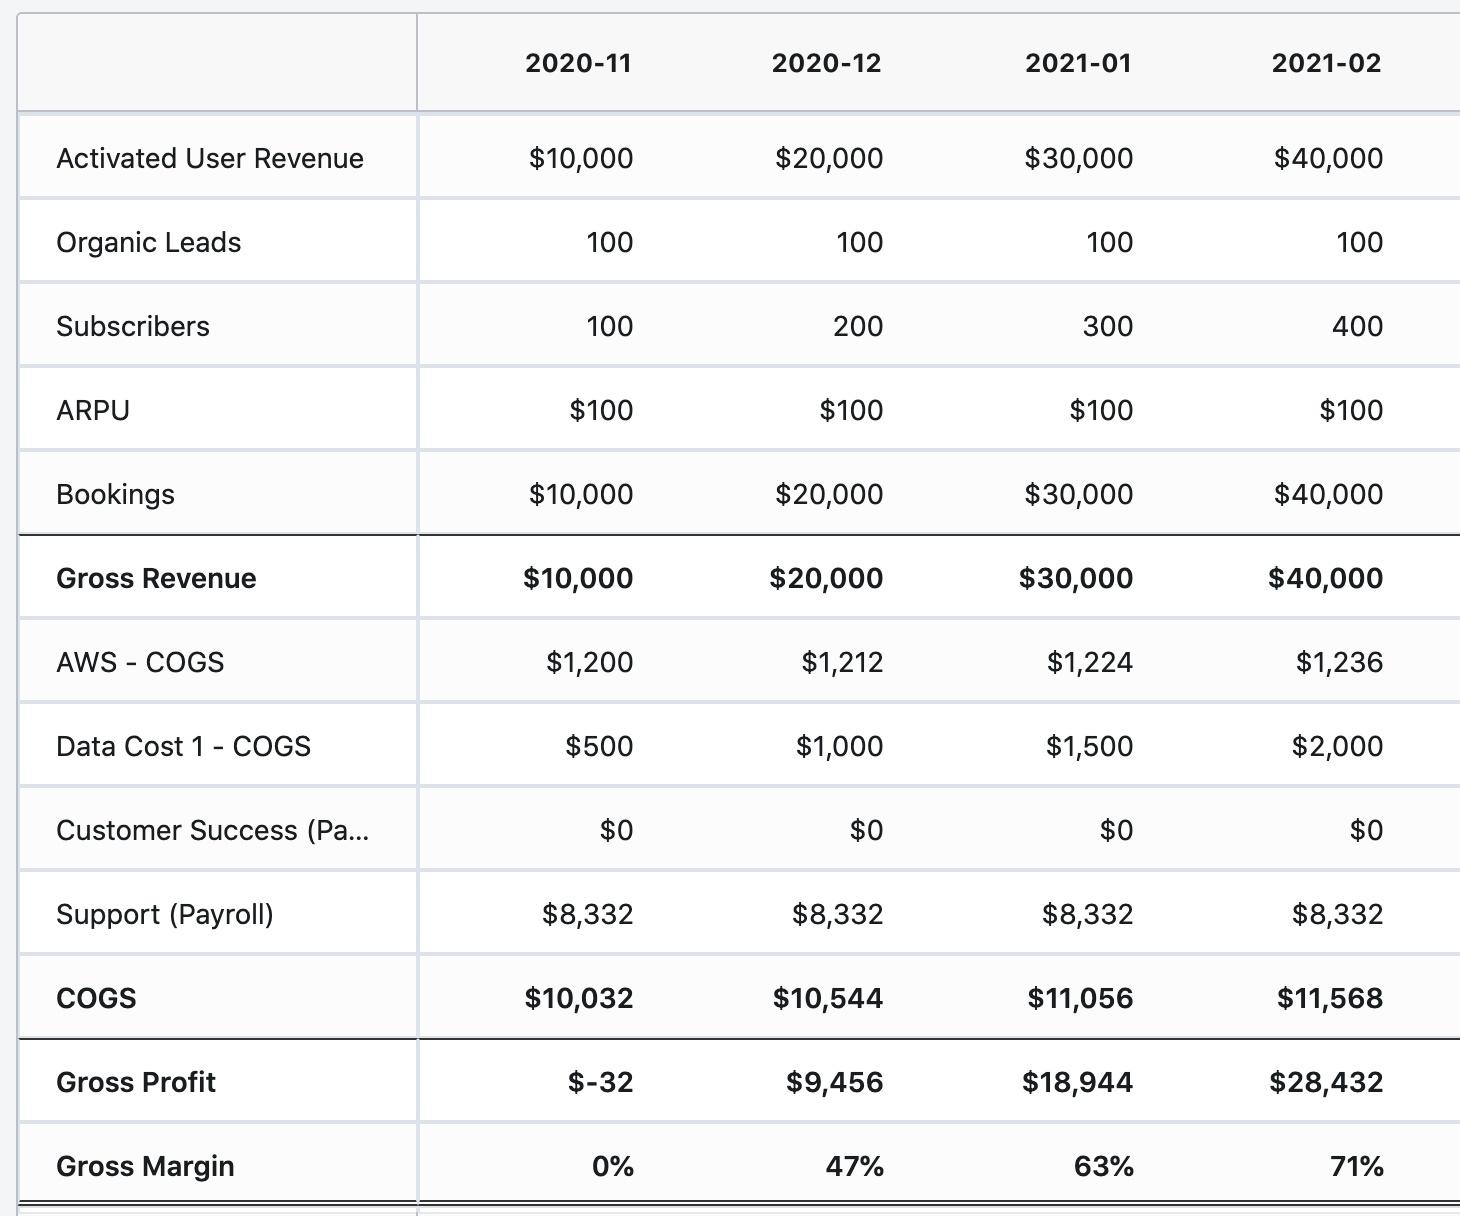Click the Subscribers row label
The width and height of the screenshot is (1460, 1216).
(x=133, y=326)
